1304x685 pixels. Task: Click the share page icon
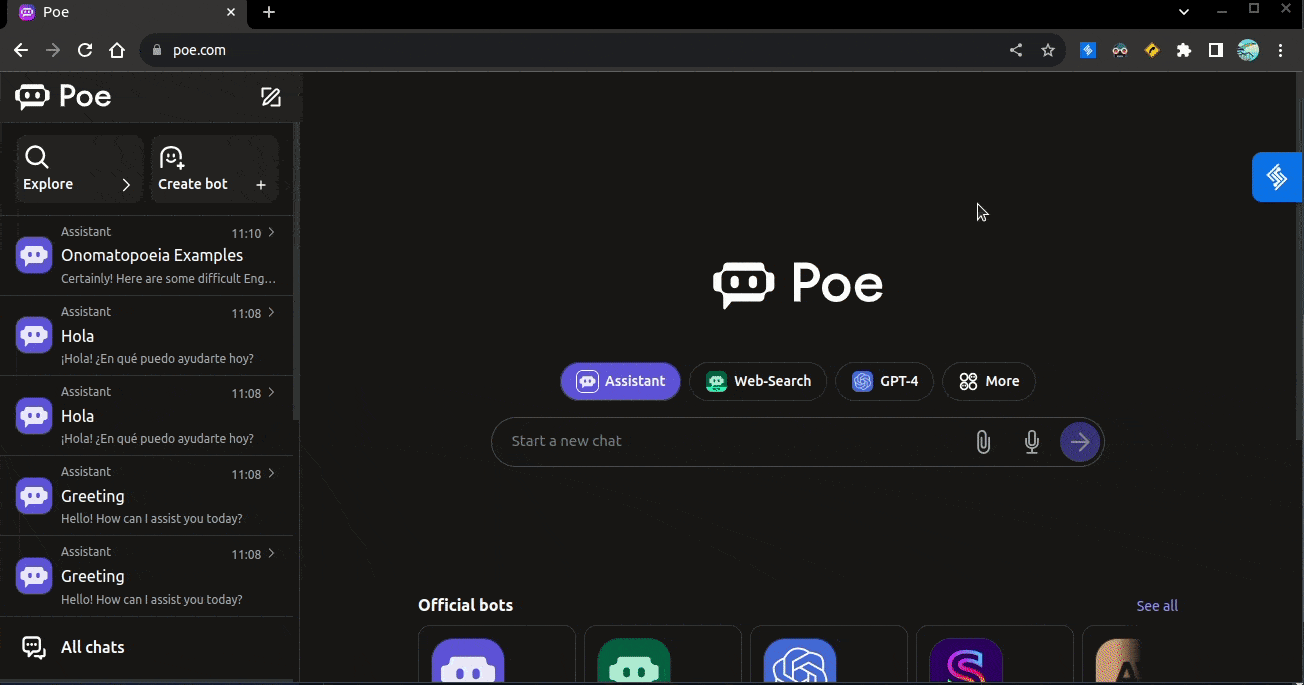click(1016, 50)
